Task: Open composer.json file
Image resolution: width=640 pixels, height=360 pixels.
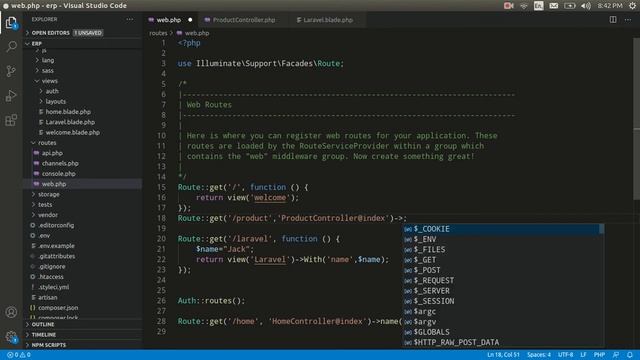Action: [58, 308]
